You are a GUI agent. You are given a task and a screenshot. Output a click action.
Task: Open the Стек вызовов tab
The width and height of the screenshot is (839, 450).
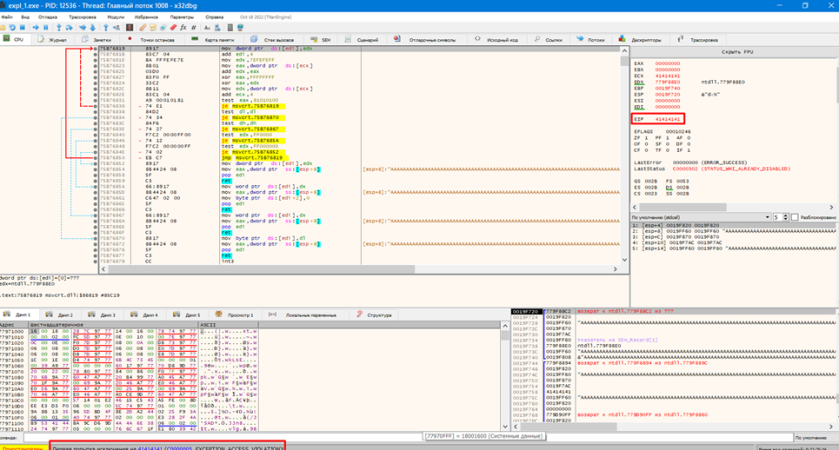click(x=277, y=39)
